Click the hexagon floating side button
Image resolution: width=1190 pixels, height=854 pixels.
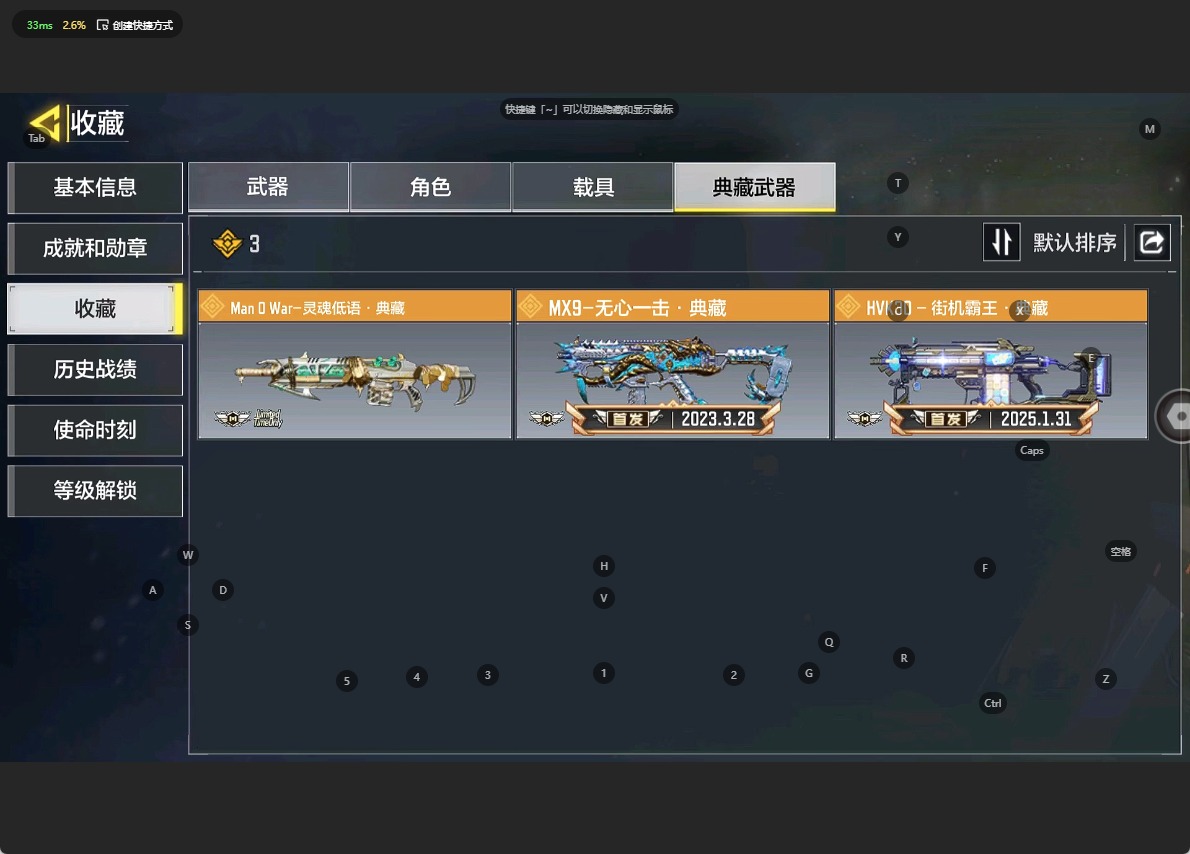pos(1176,415)
